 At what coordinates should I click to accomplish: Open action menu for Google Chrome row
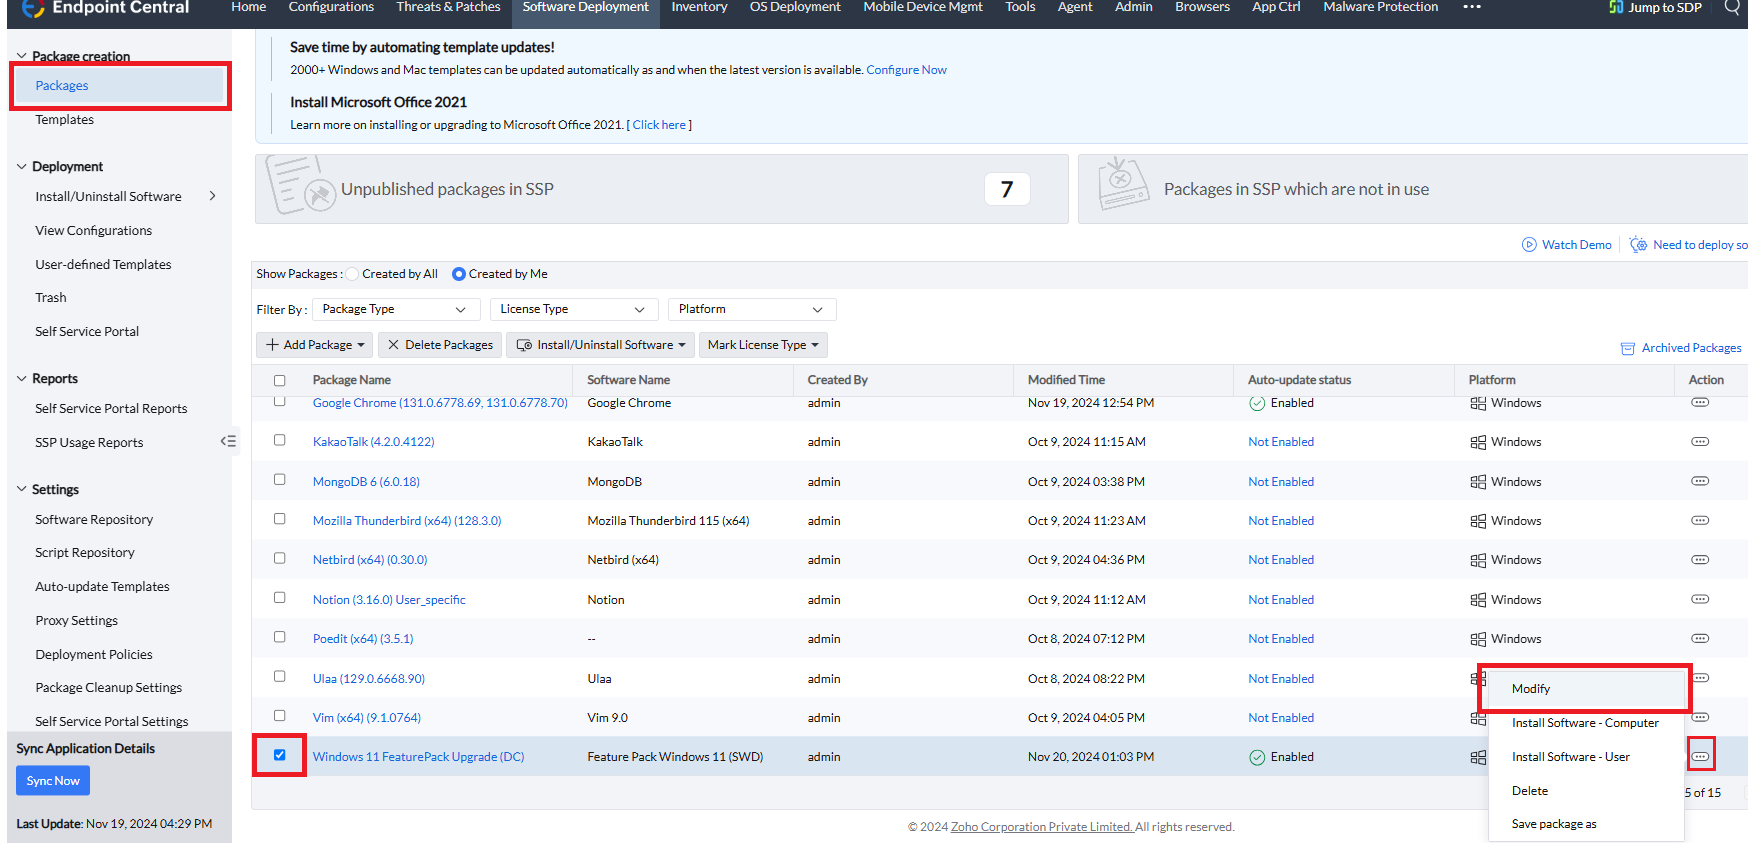pyautogui.click(x=1700, y=402)
